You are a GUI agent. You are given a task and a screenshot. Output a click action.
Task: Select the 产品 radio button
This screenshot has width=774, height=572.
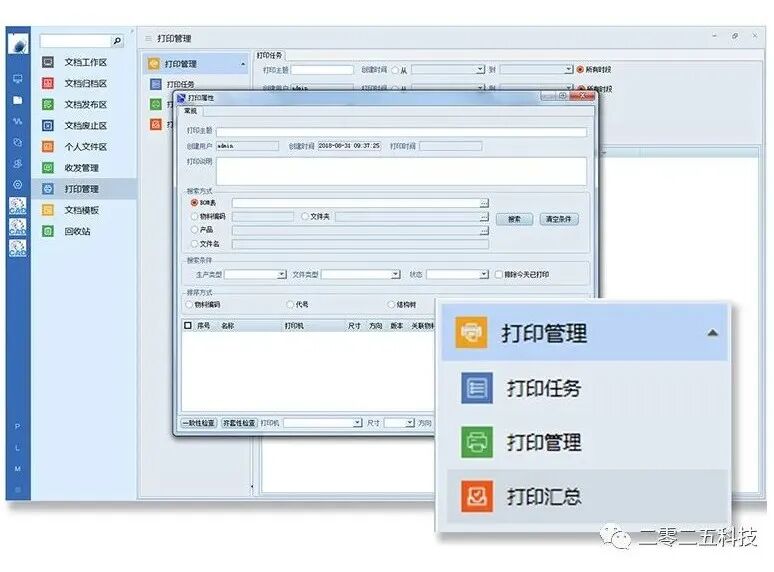coord(194,229)
